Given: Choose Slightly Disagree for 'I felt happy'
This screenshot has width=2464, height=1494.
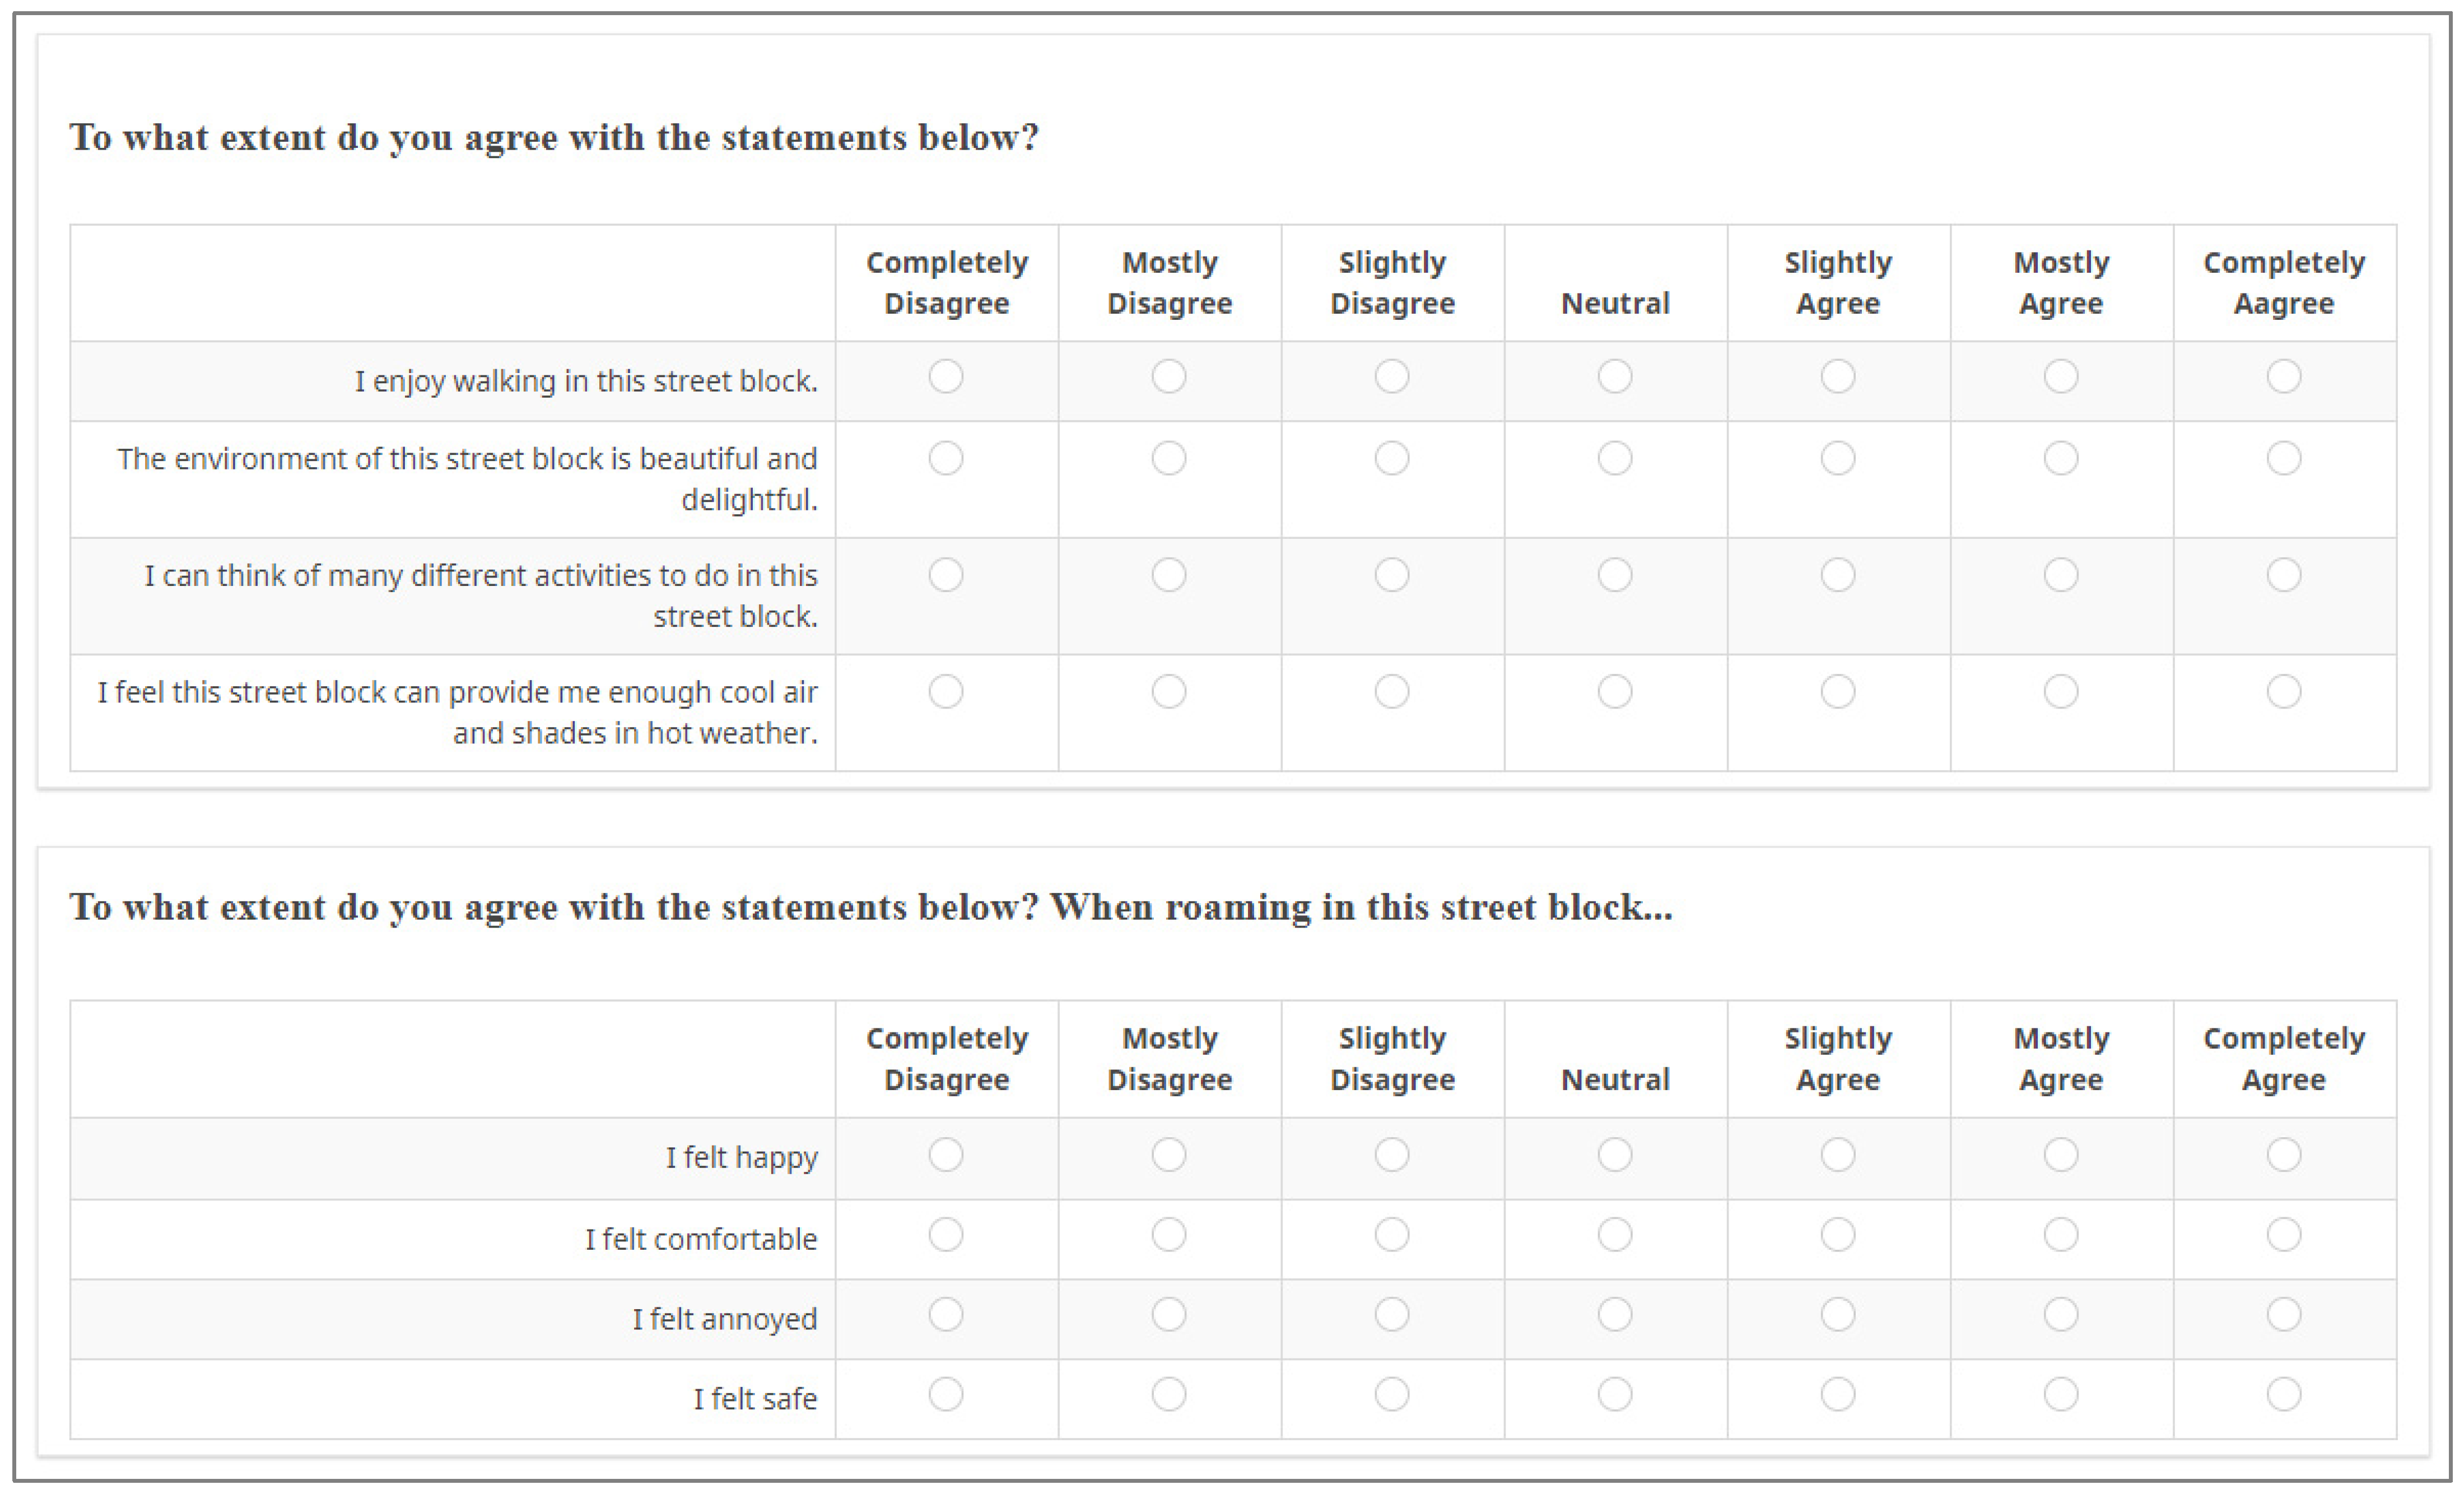Looking at the screenshot, I should [x=1391, y=1155].
